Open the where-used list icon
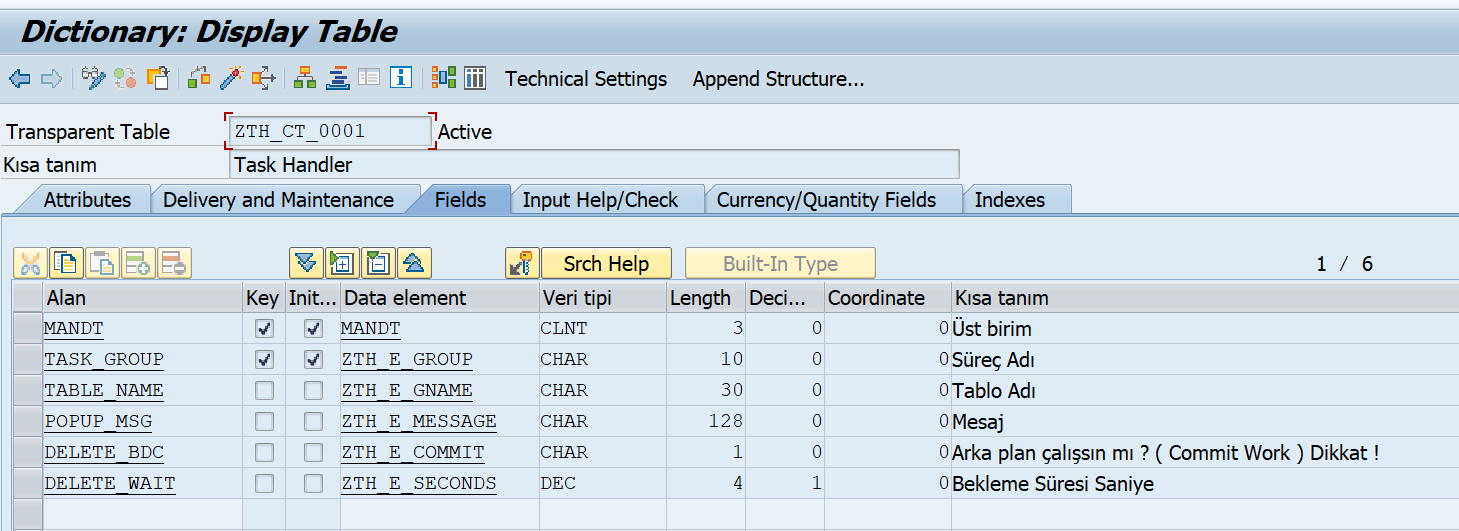 pyautogui.click(x=264, y=78)
